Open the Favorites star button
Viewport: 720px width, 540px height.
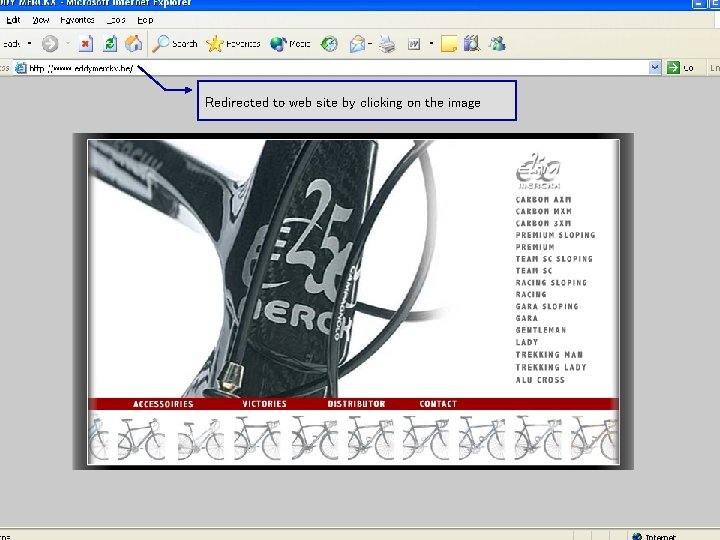coord(233,44)
